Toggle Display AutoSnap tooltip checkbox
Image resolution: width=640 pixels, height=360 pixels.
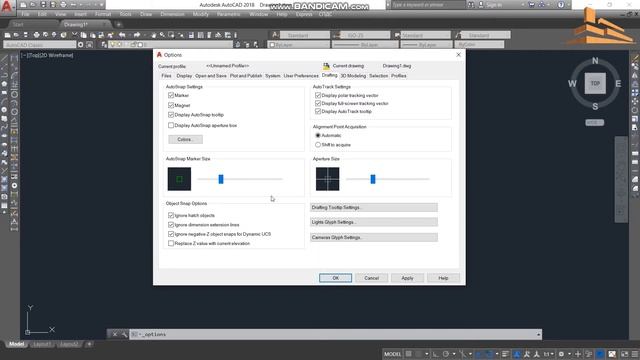coord(171,115)
